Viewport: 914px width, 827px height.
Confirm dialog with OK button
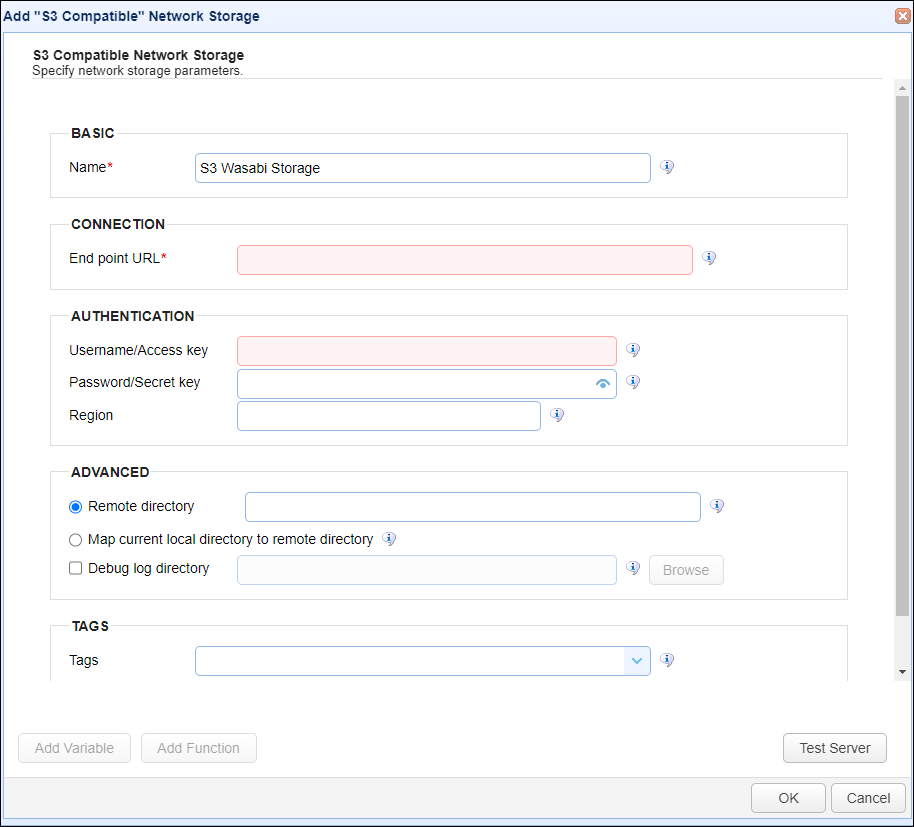click(788, 798)
